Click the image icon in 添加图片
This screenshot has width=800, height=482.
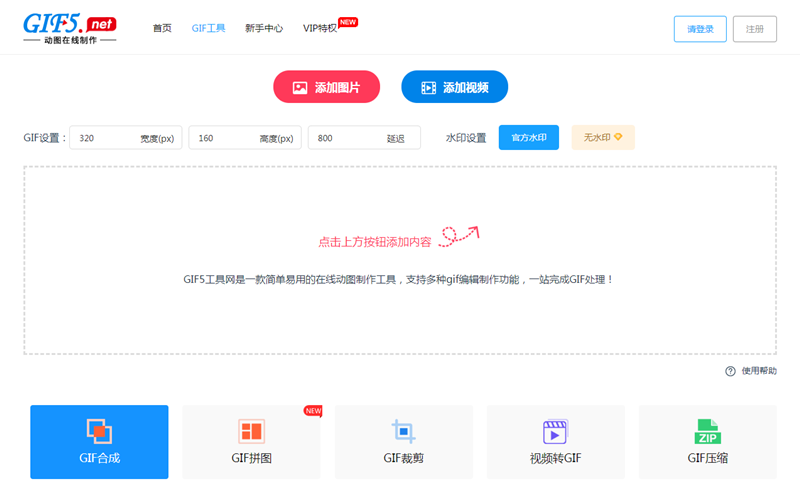[x=299, y=88]
